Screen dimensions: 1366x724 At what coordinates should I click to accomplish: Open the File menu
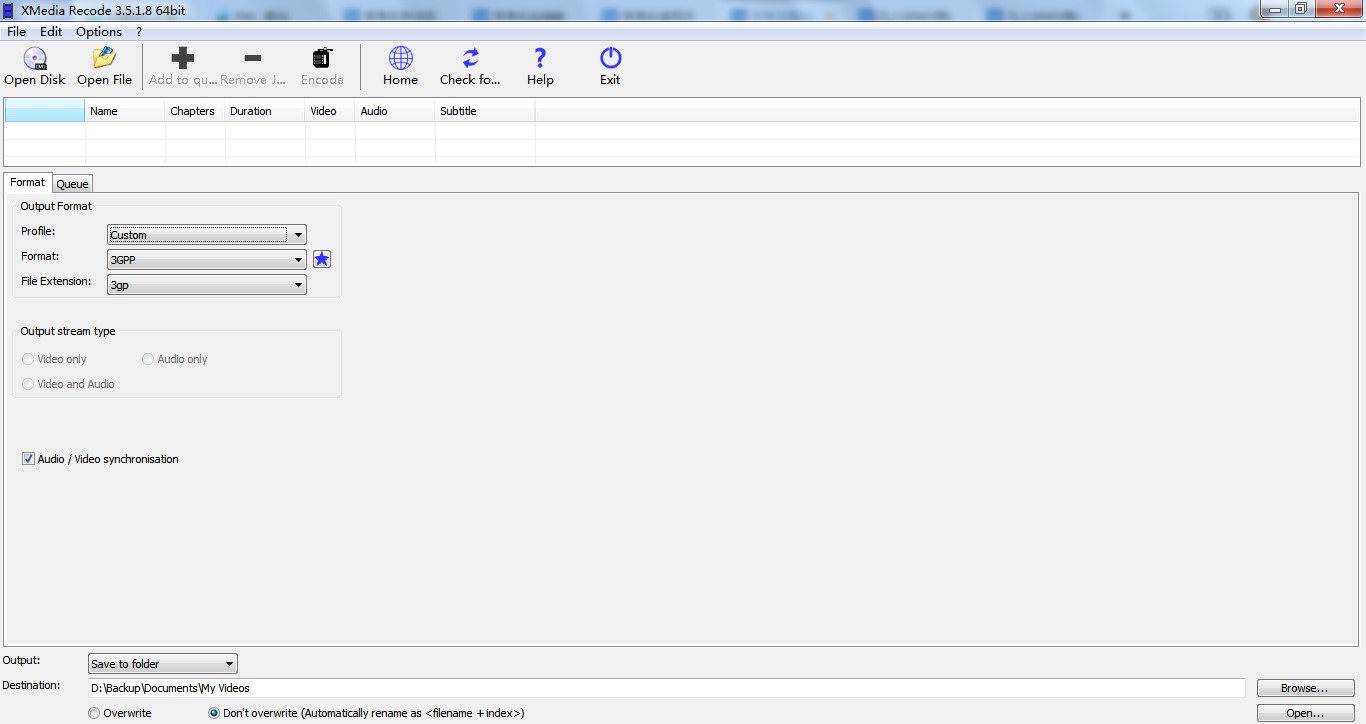click(x=16, y=31)
